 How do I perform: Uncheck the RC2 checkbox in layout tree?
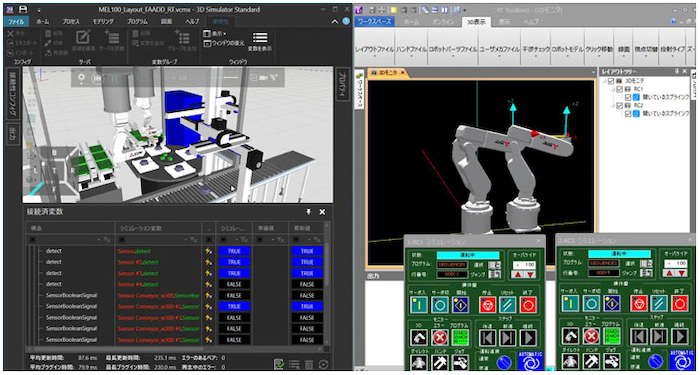620,105
